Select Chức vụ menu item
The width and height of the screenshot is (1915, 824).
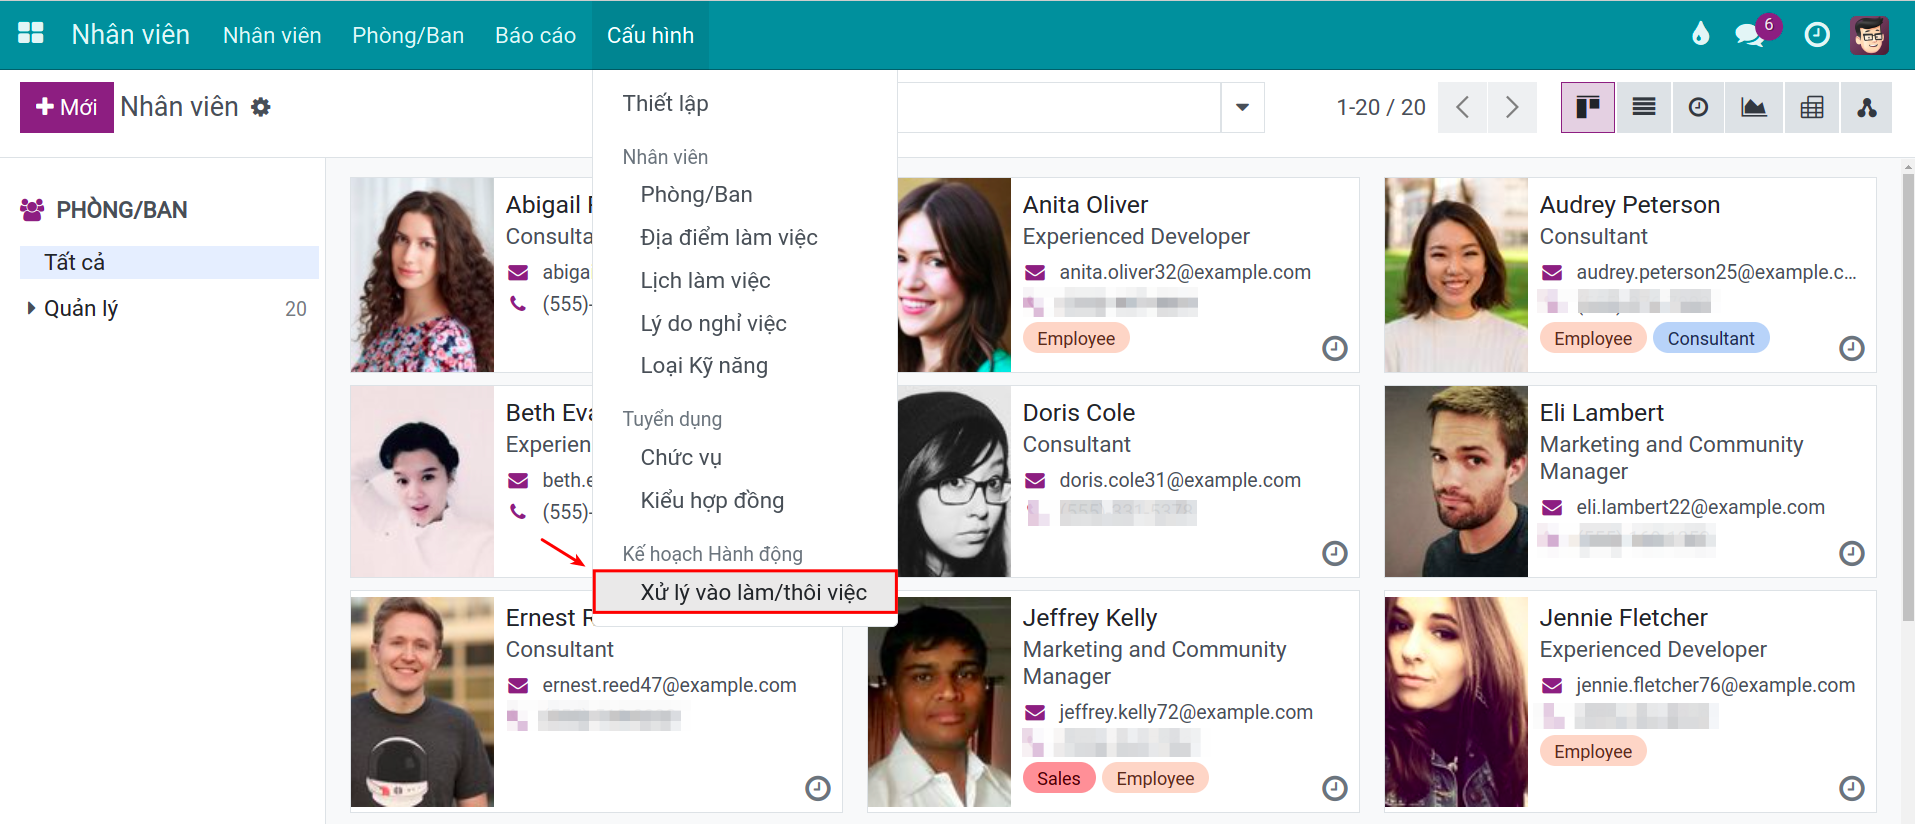click(681, 457)
